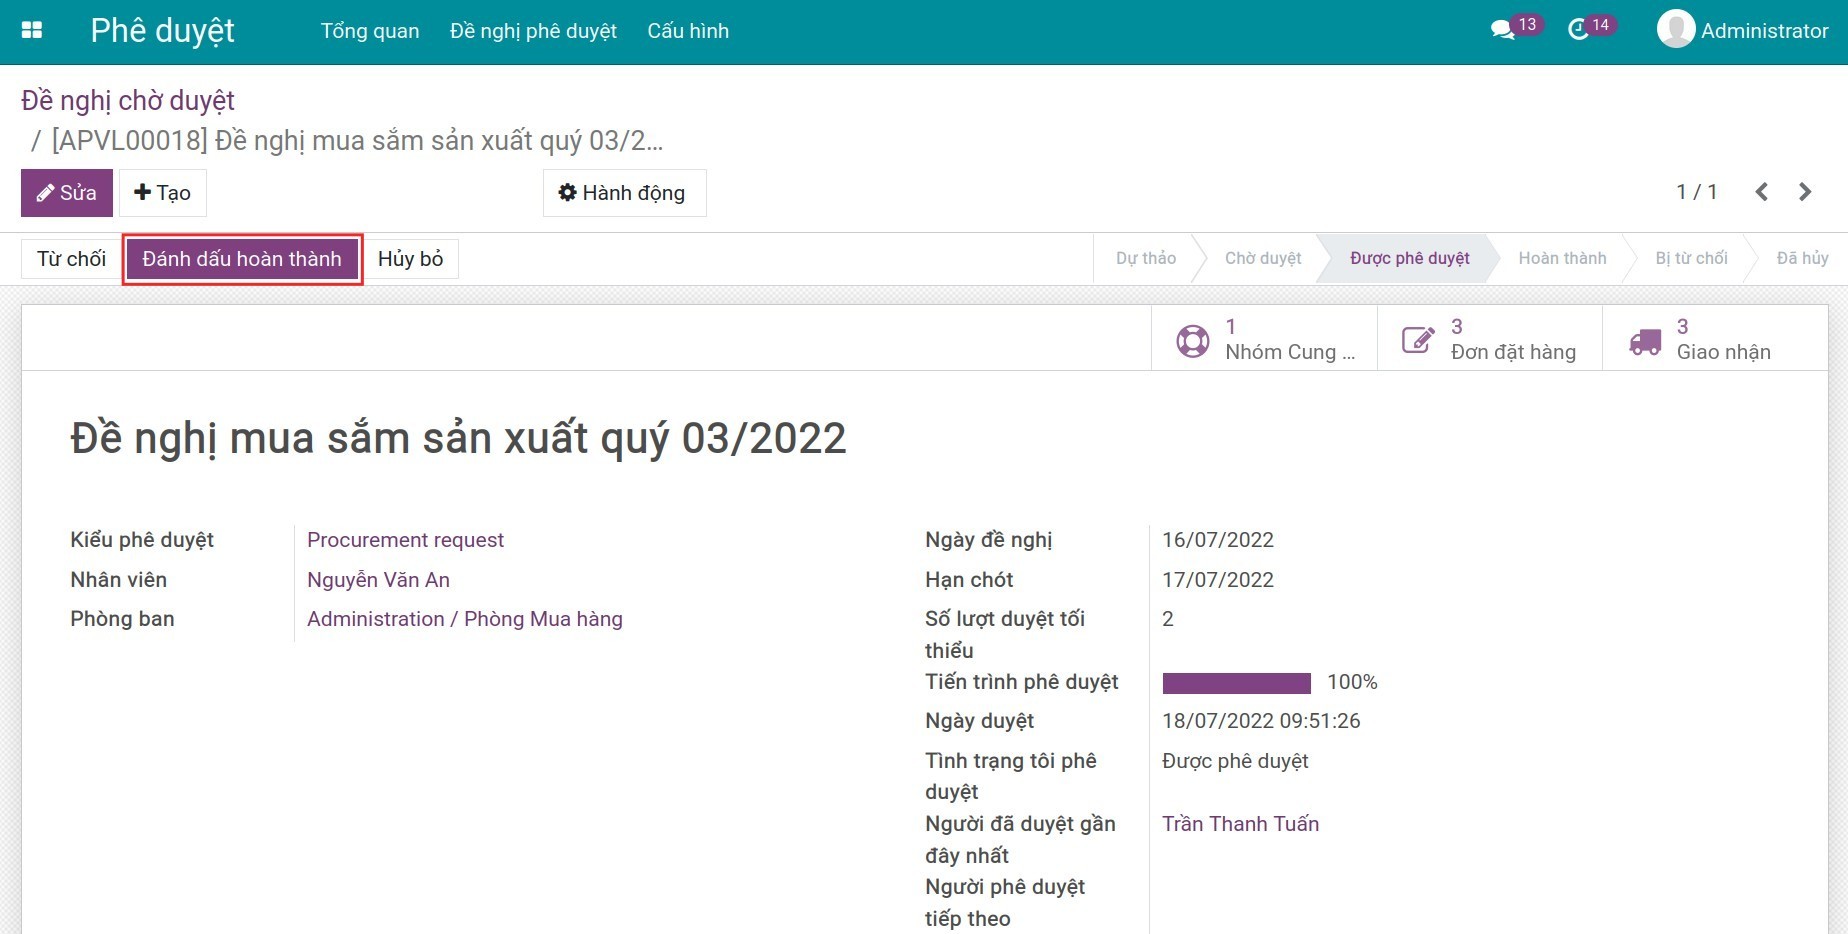Select the Hoàn thành status stage
The image size is (1848, 934).
pos(1562,258)
